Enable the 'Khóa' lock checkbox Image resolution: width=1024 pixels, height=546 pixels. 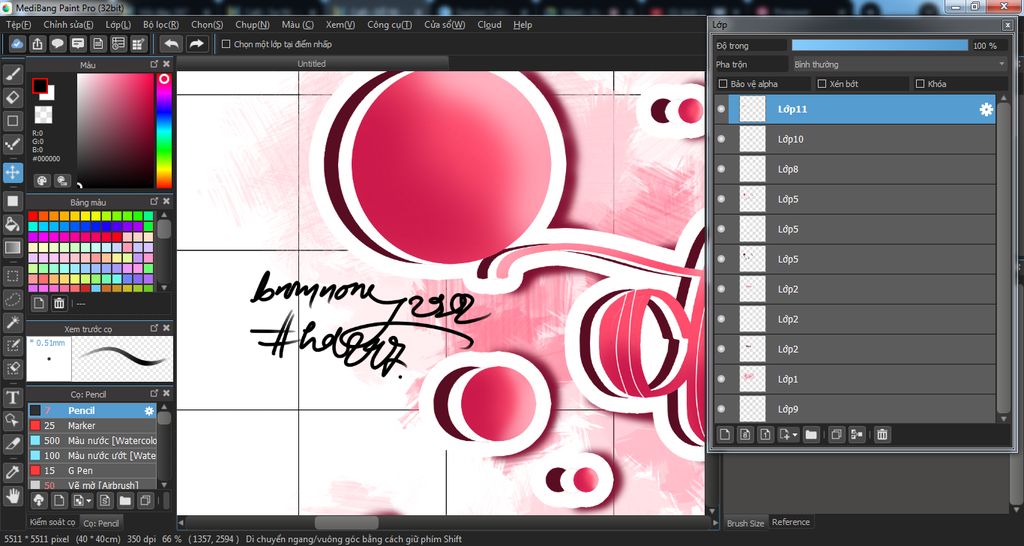[x=920, y=84]
